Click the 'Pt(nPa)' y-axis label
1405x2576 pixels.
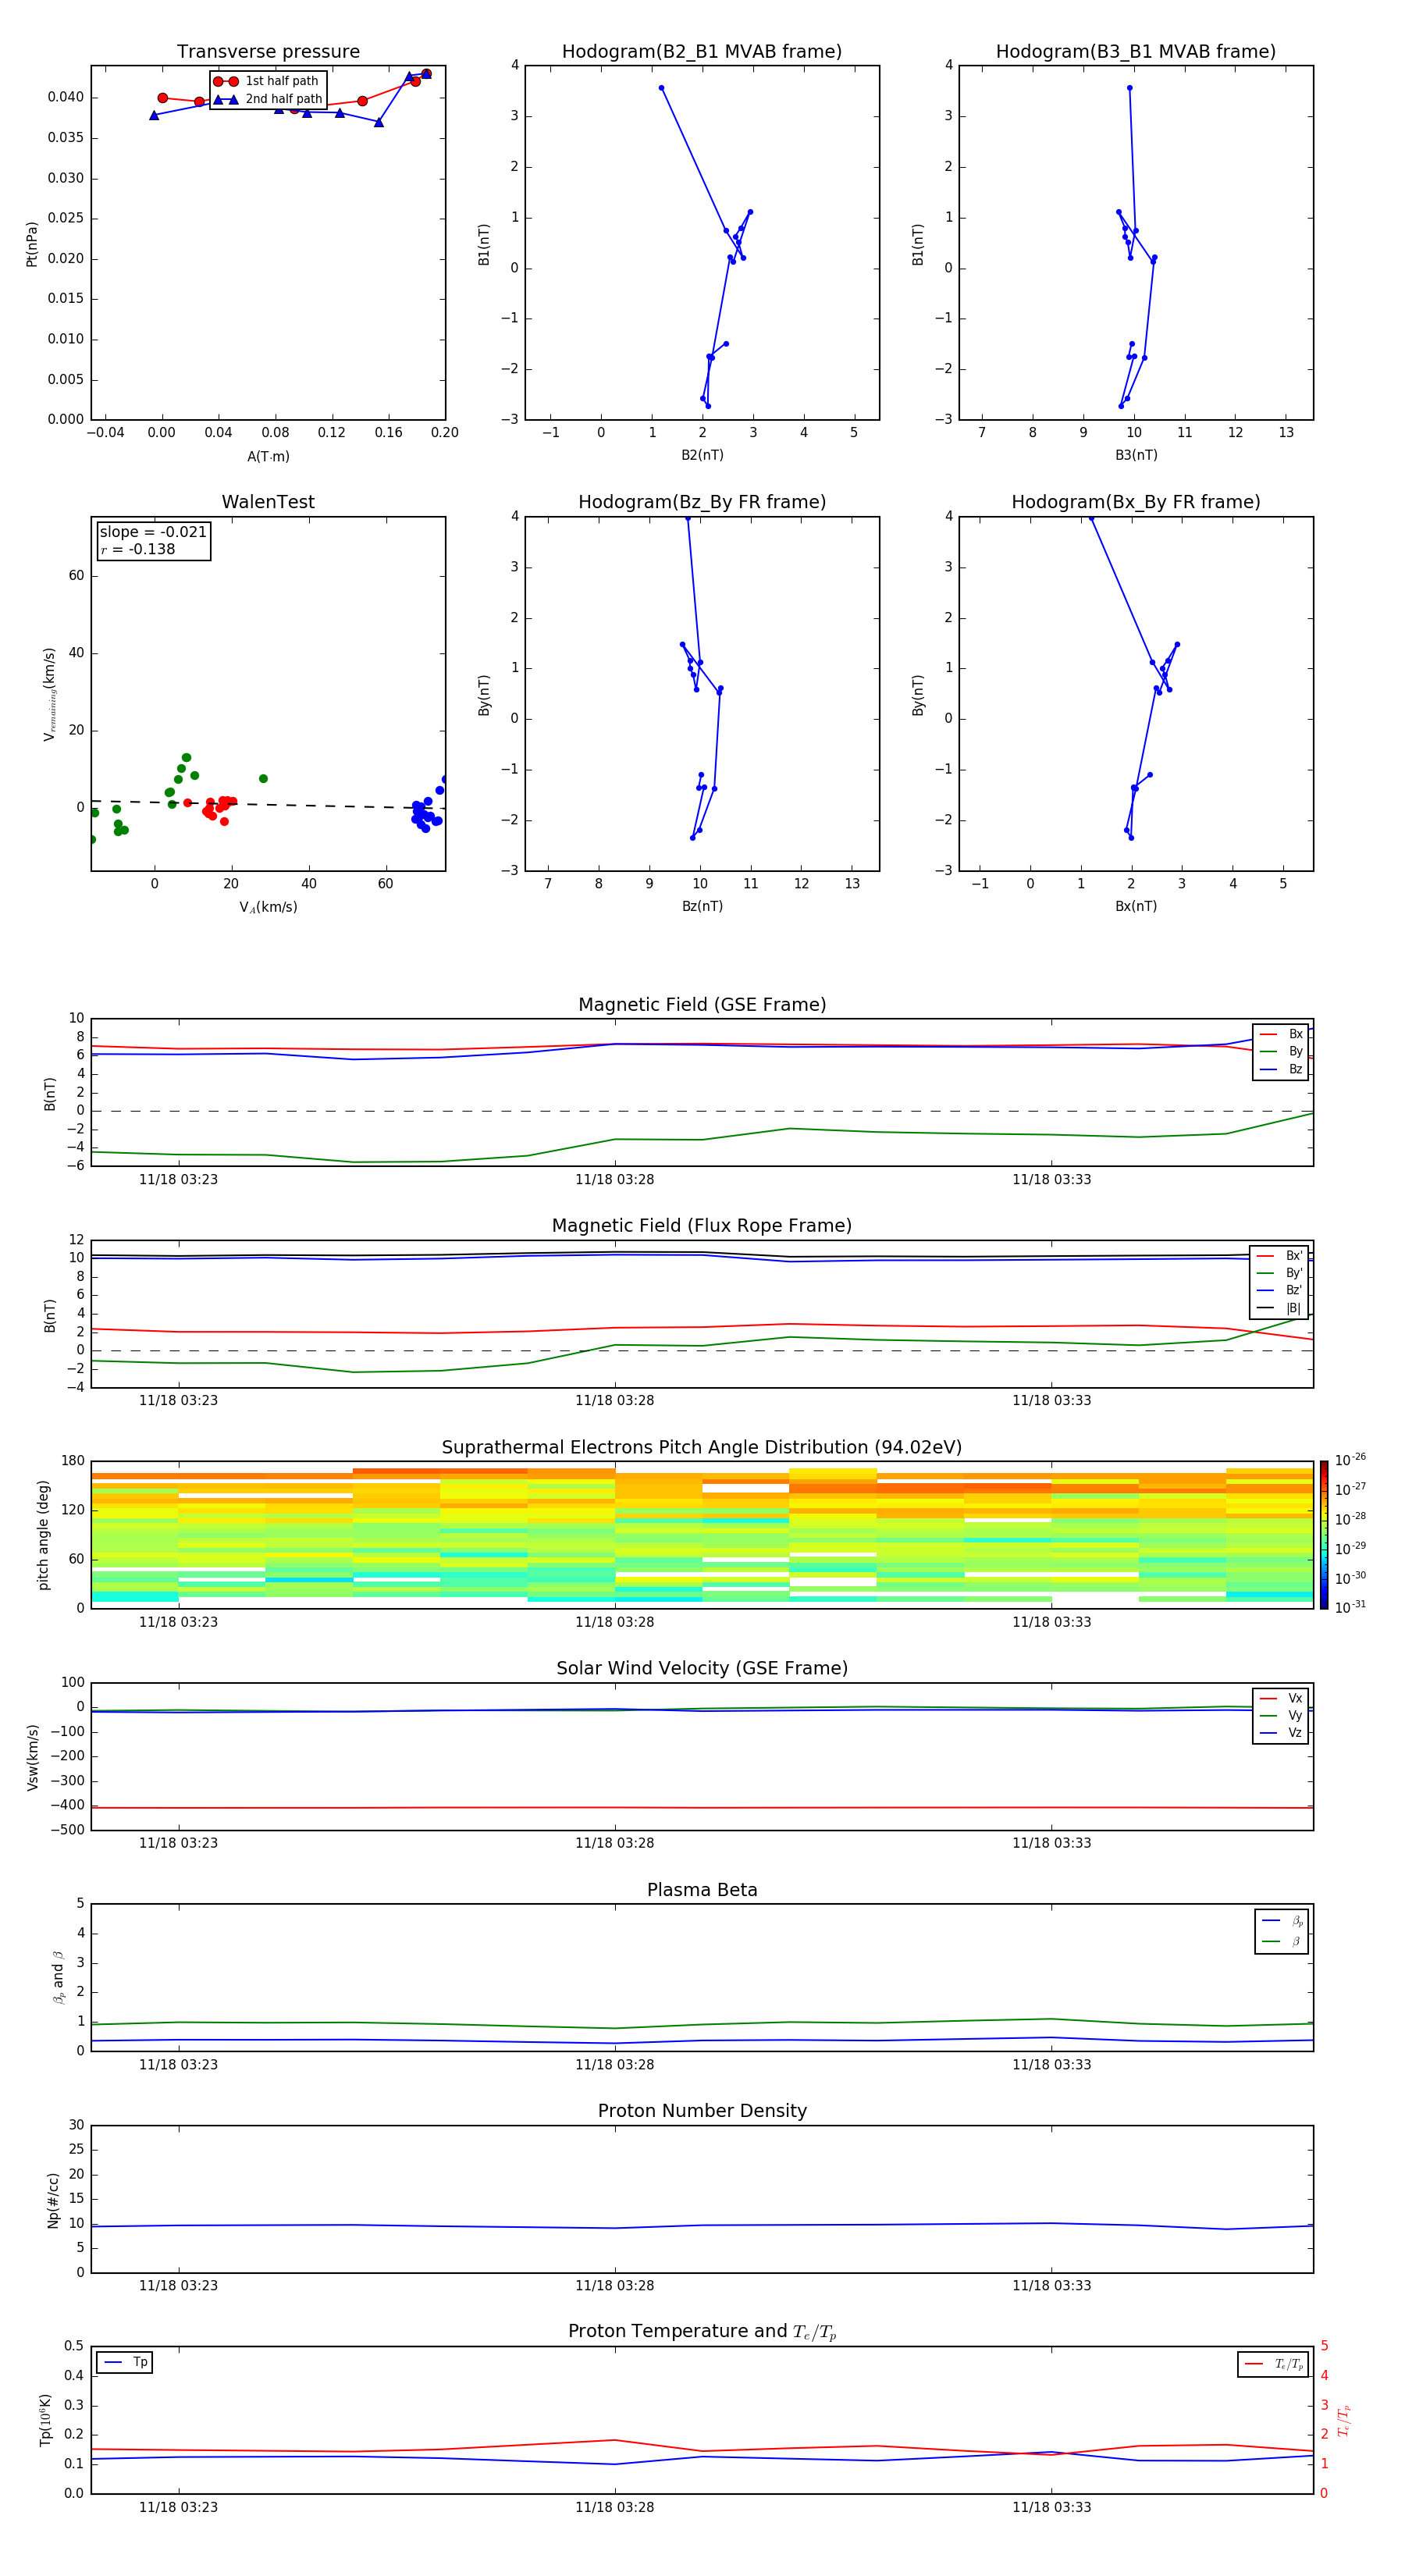tap(32, 243)
